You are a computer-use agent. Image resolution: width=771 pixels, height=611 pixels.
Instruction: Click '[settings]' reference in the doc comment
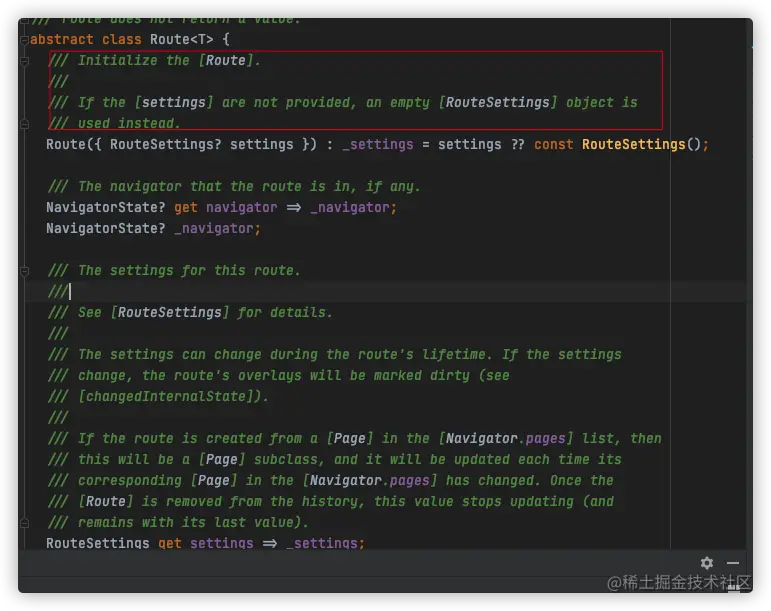(174, 102)
